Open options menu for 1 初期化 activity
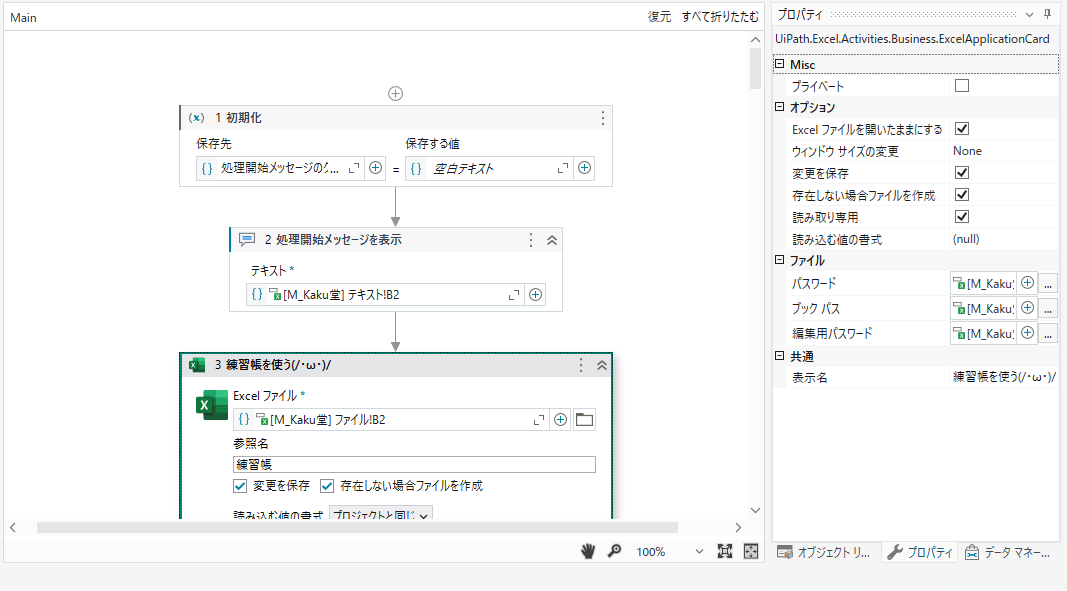1067x591 pixels. (x=602, y=118)
